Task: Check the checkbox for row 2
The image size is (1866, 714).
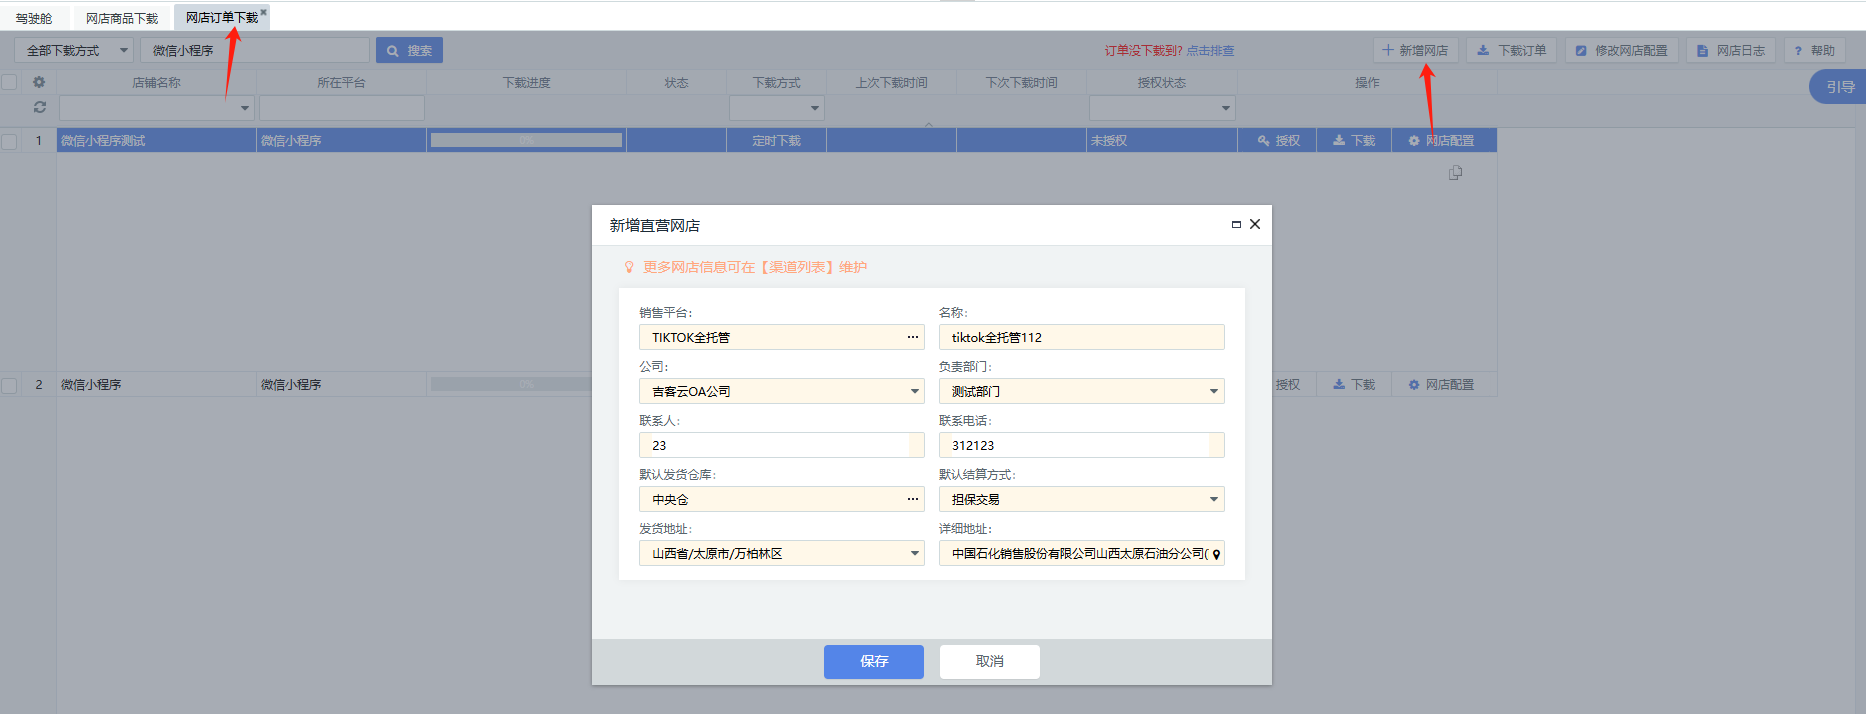Action: click(9, 385)
